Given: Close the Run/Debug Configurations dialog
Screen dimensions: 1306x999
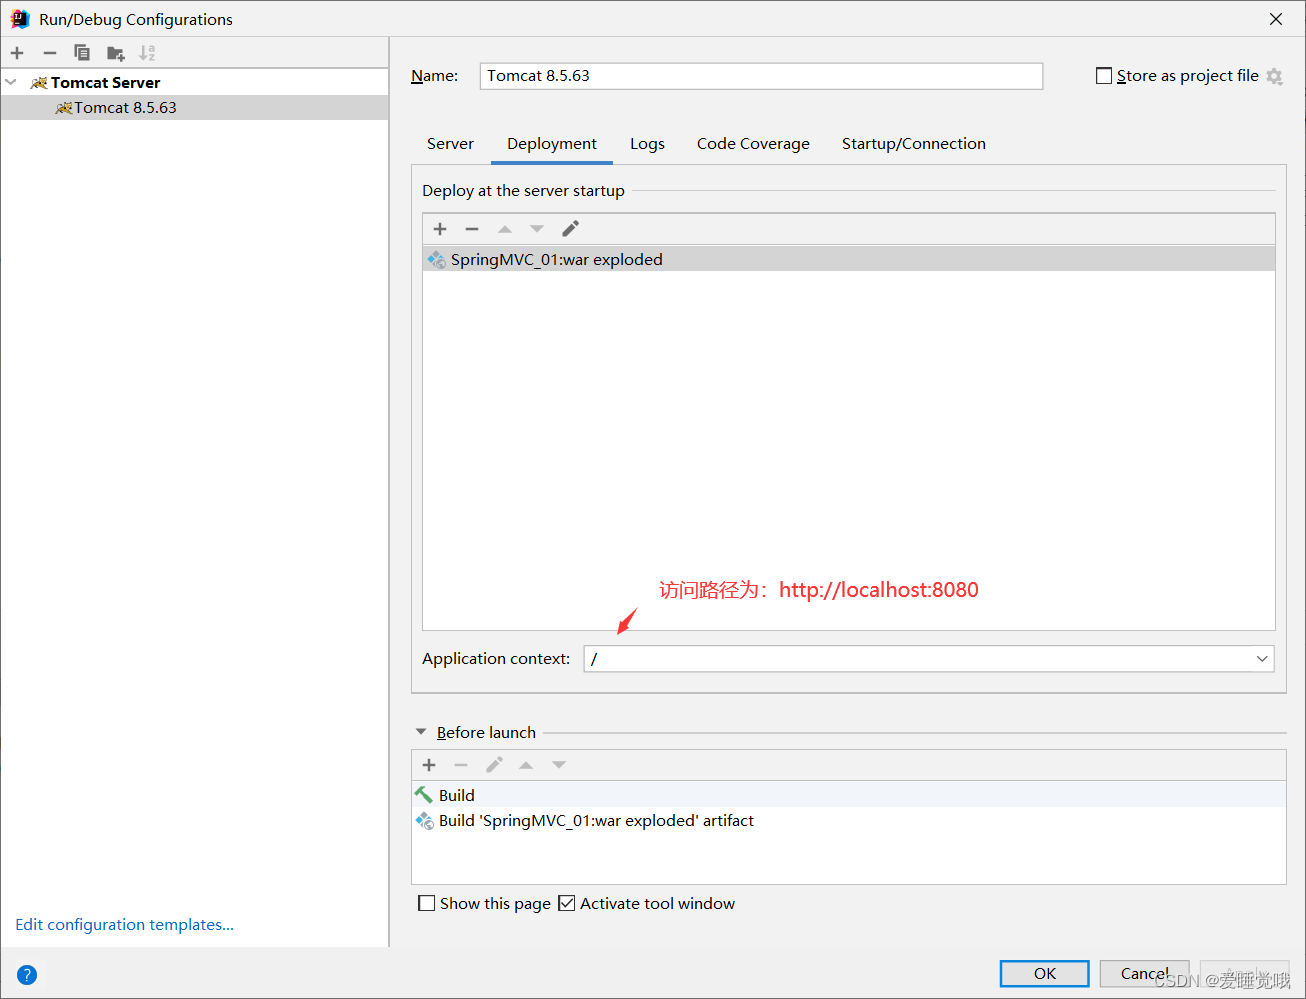Looking at the screenshot, I should (x=1276, y=19).
